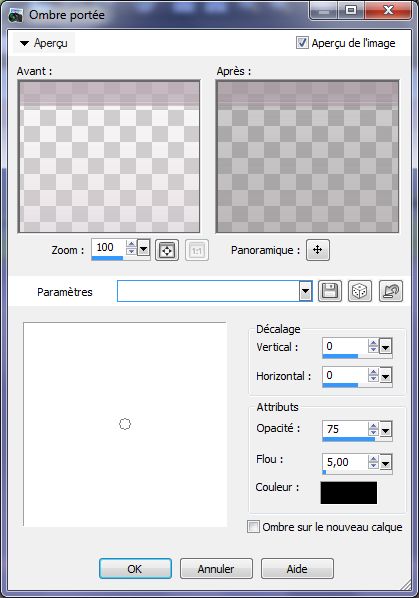Click the fit-to-window zoom icon
Image resolution: width=419 pixels, height=598 pixels.
167,251
